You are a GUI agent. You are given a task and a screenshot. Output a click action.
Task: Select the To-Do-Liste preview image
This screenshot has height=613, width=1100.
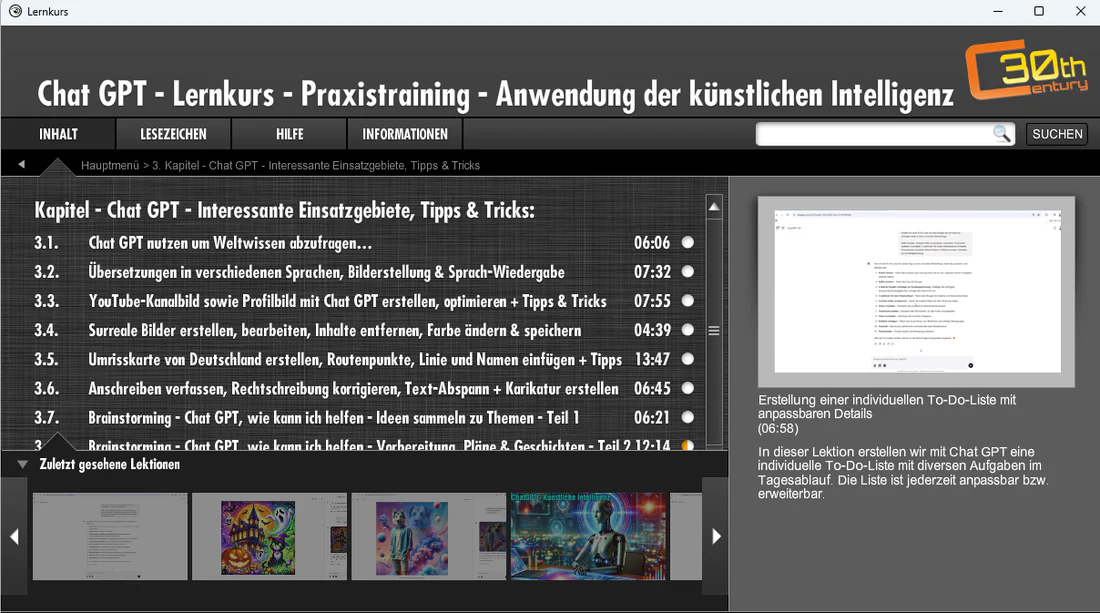[915, 291]
